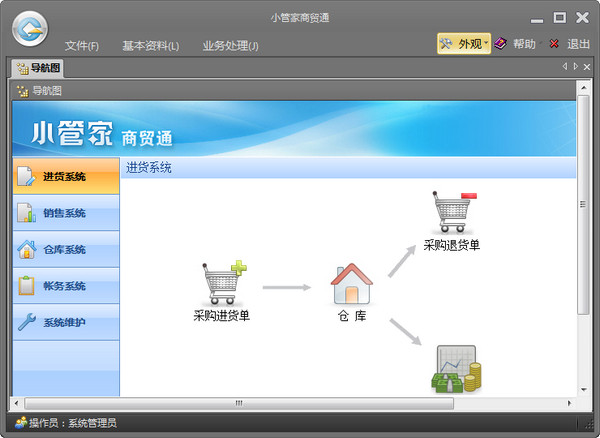Open 帐务系统 from the sidebar
600x438 pixels.
66,286
